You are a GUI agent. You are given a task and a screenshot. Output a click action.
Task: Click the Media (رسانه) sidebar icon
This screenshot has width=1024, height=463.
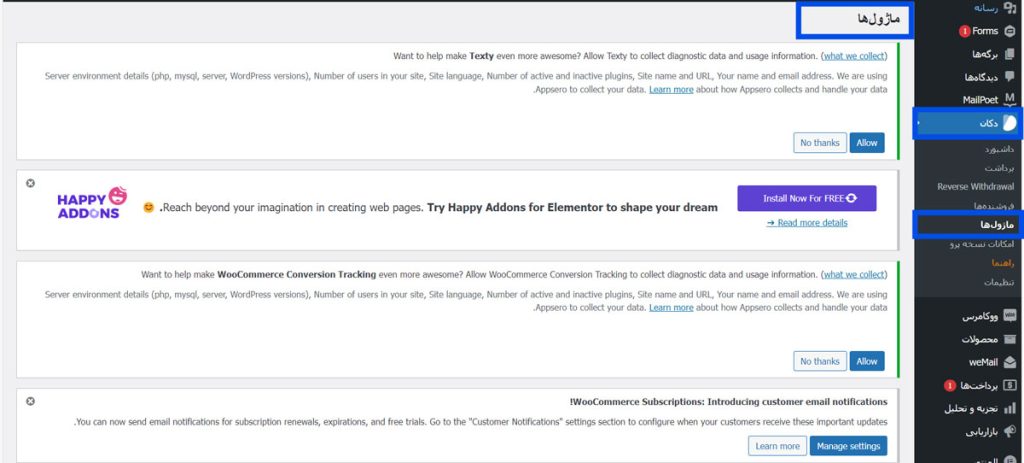[x=1009, y=7]
